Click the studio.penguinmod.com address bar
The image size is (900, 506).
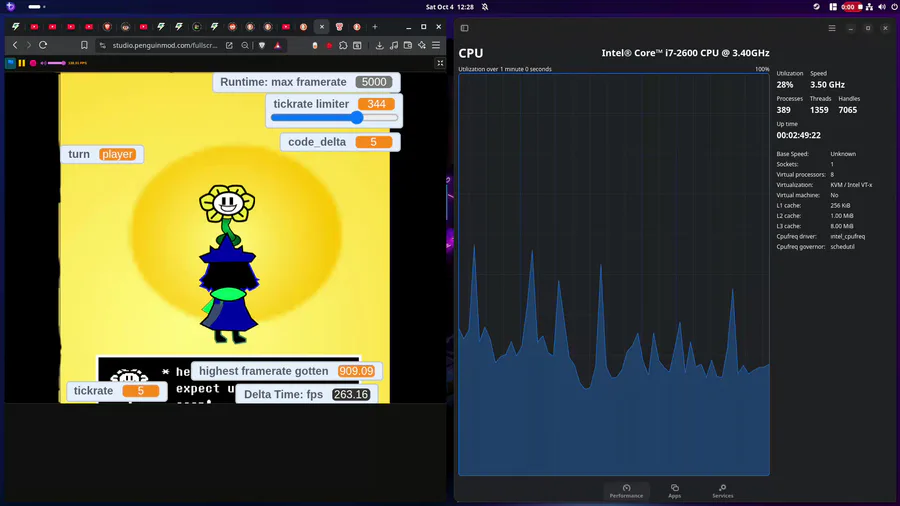click(165, 45)
